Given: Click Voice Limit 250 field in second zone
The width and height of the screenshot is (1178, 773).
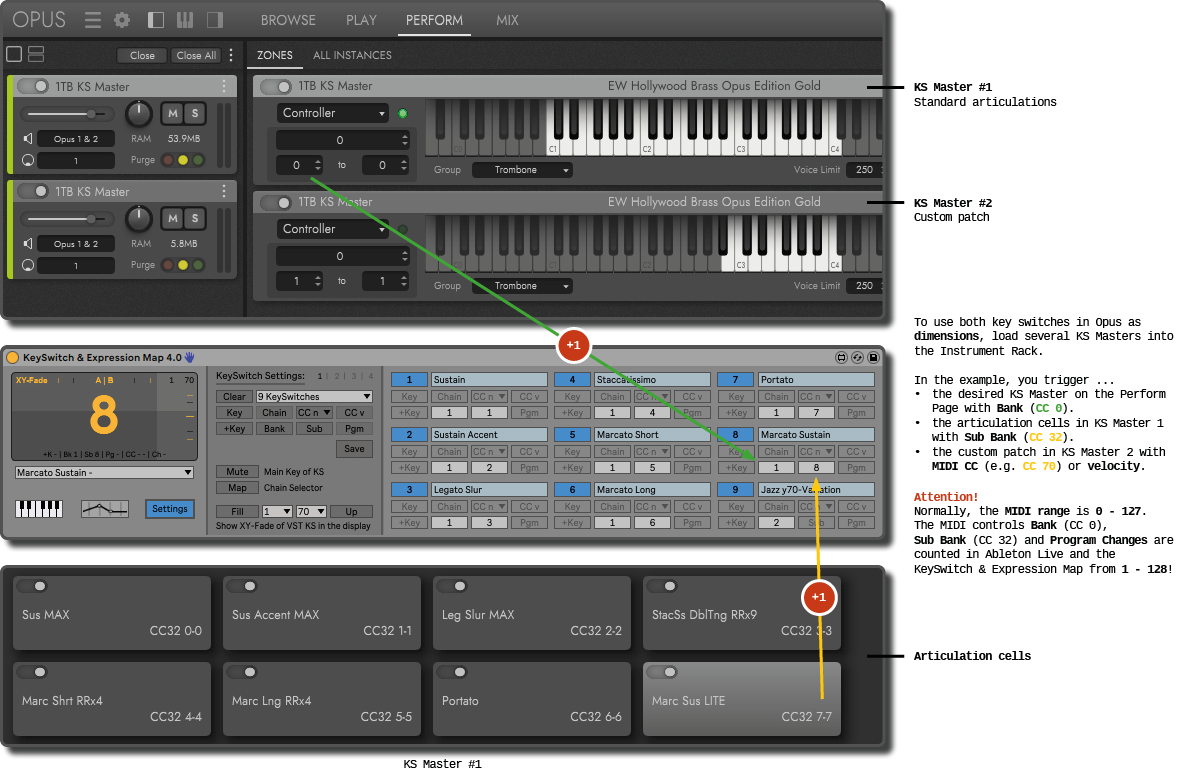Looking at the screenshot, I should point(865,286).
